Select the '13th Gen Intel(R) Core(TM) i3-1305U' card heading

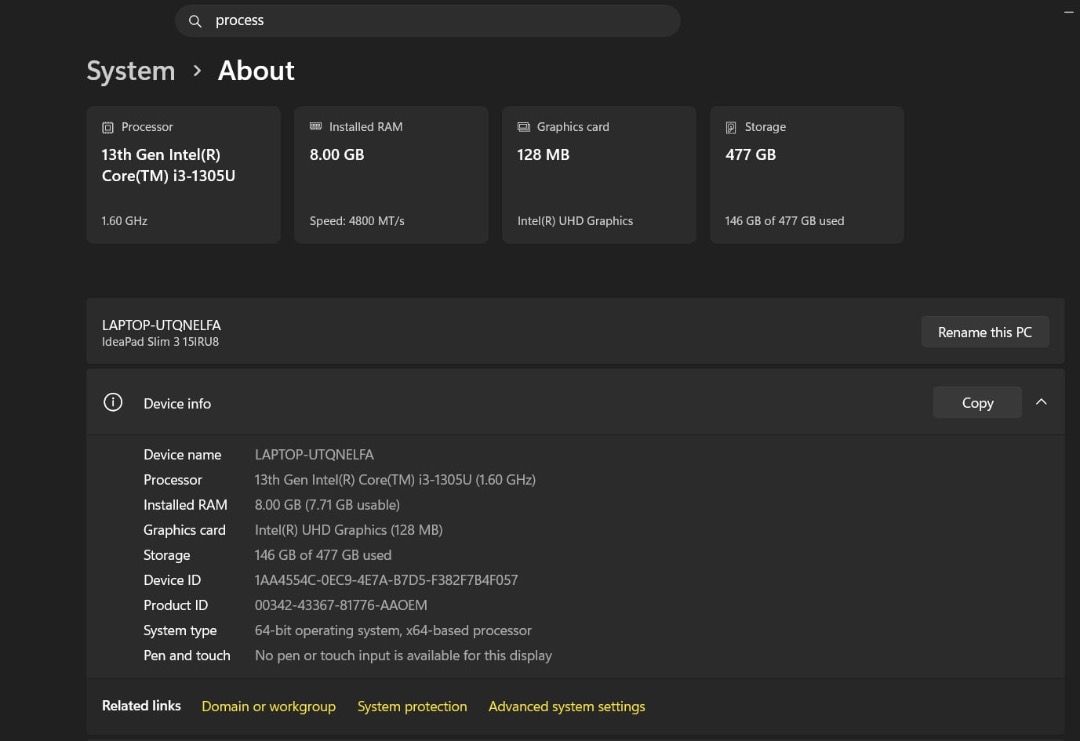169,165
